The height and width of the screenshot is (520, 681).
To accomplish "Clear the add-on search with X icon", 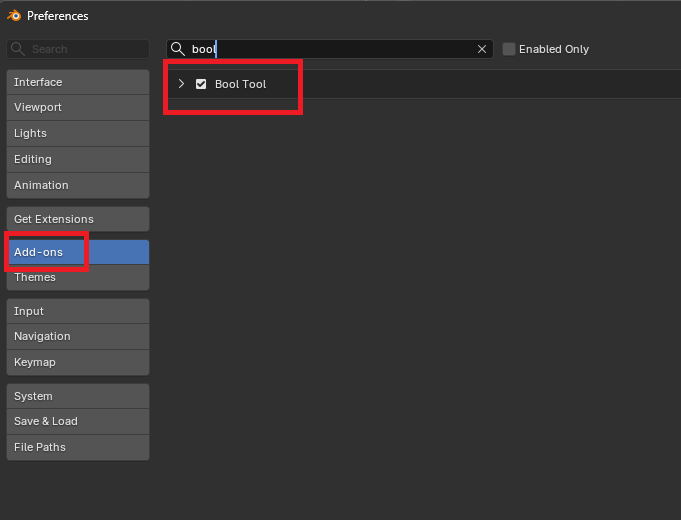I will coord(482,49).
